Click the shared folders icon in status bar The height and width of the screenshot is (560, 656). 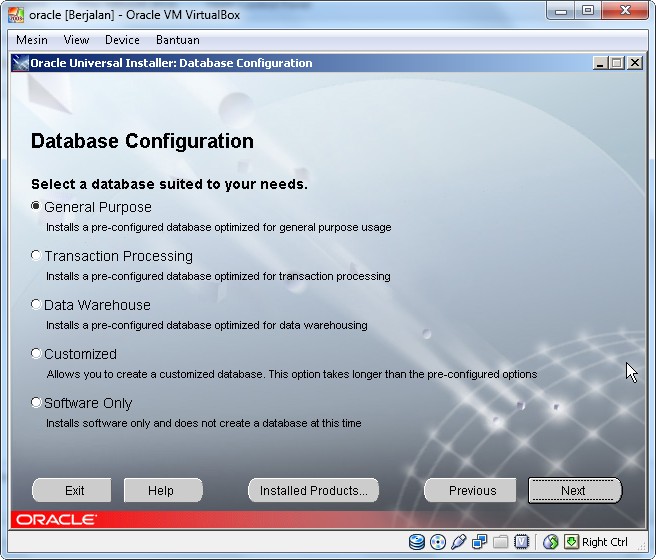tap(500, 542)
